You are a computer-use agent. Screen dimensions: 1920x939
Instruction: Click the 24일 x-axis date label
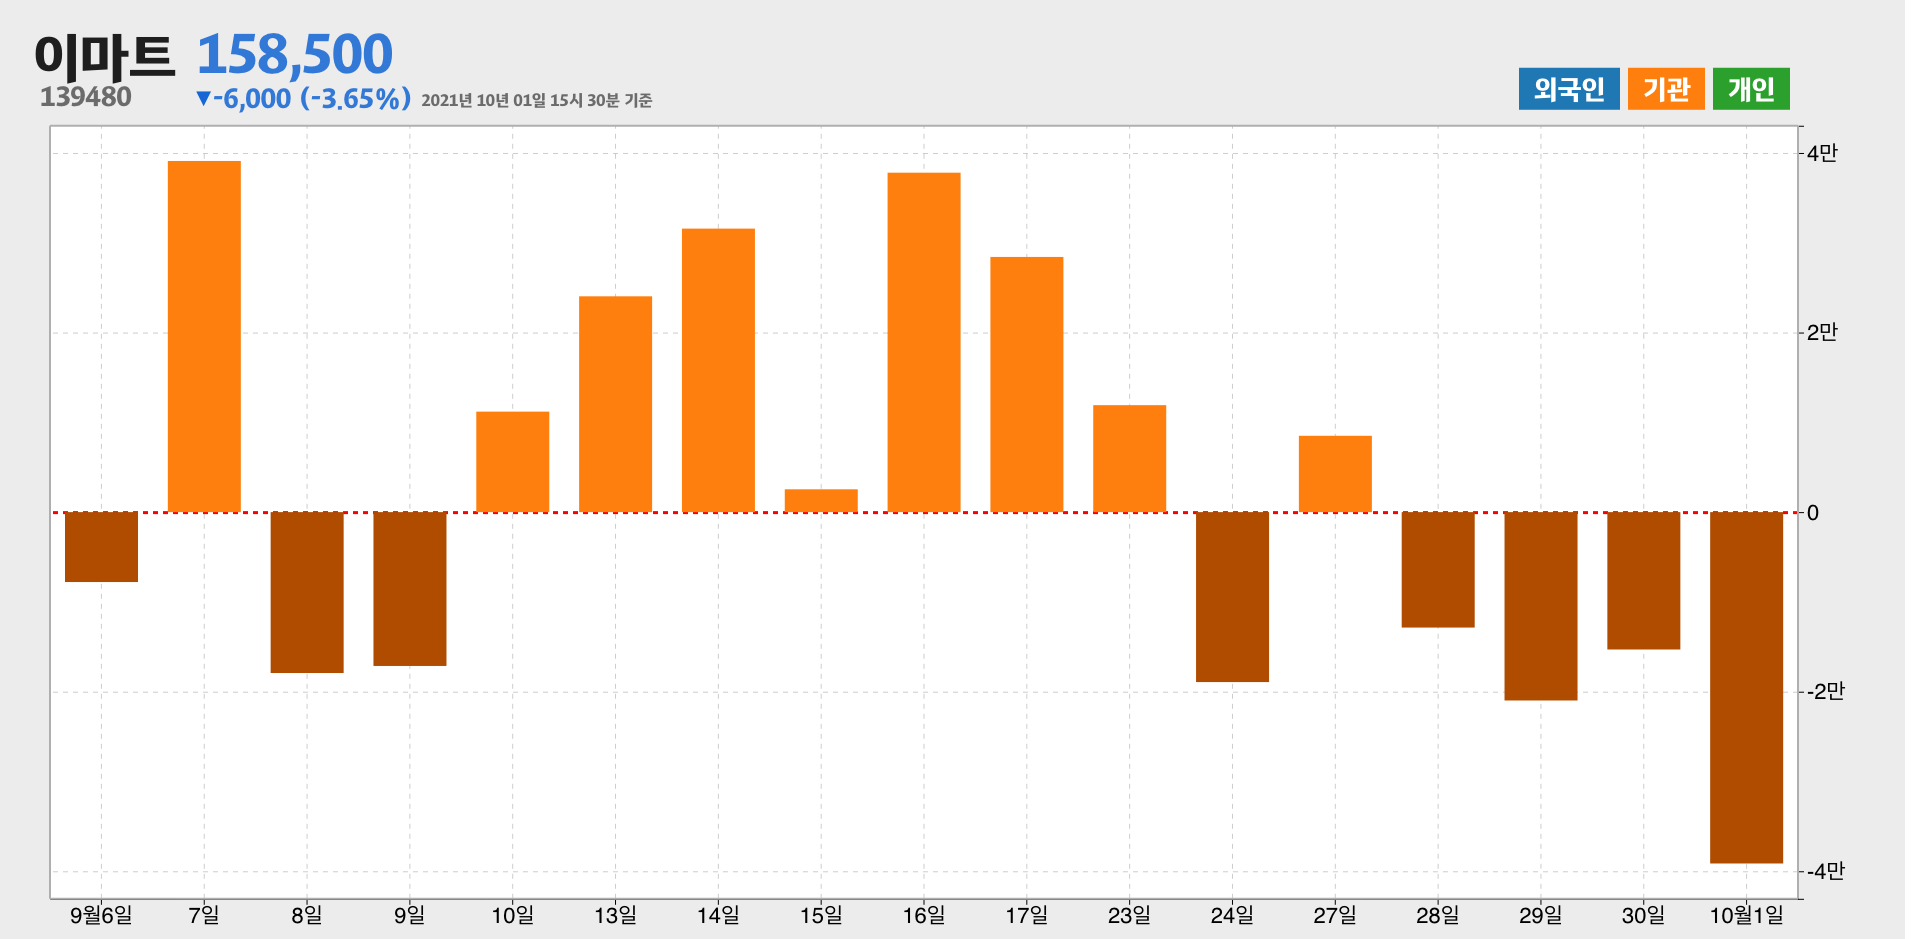point(1232,915)
